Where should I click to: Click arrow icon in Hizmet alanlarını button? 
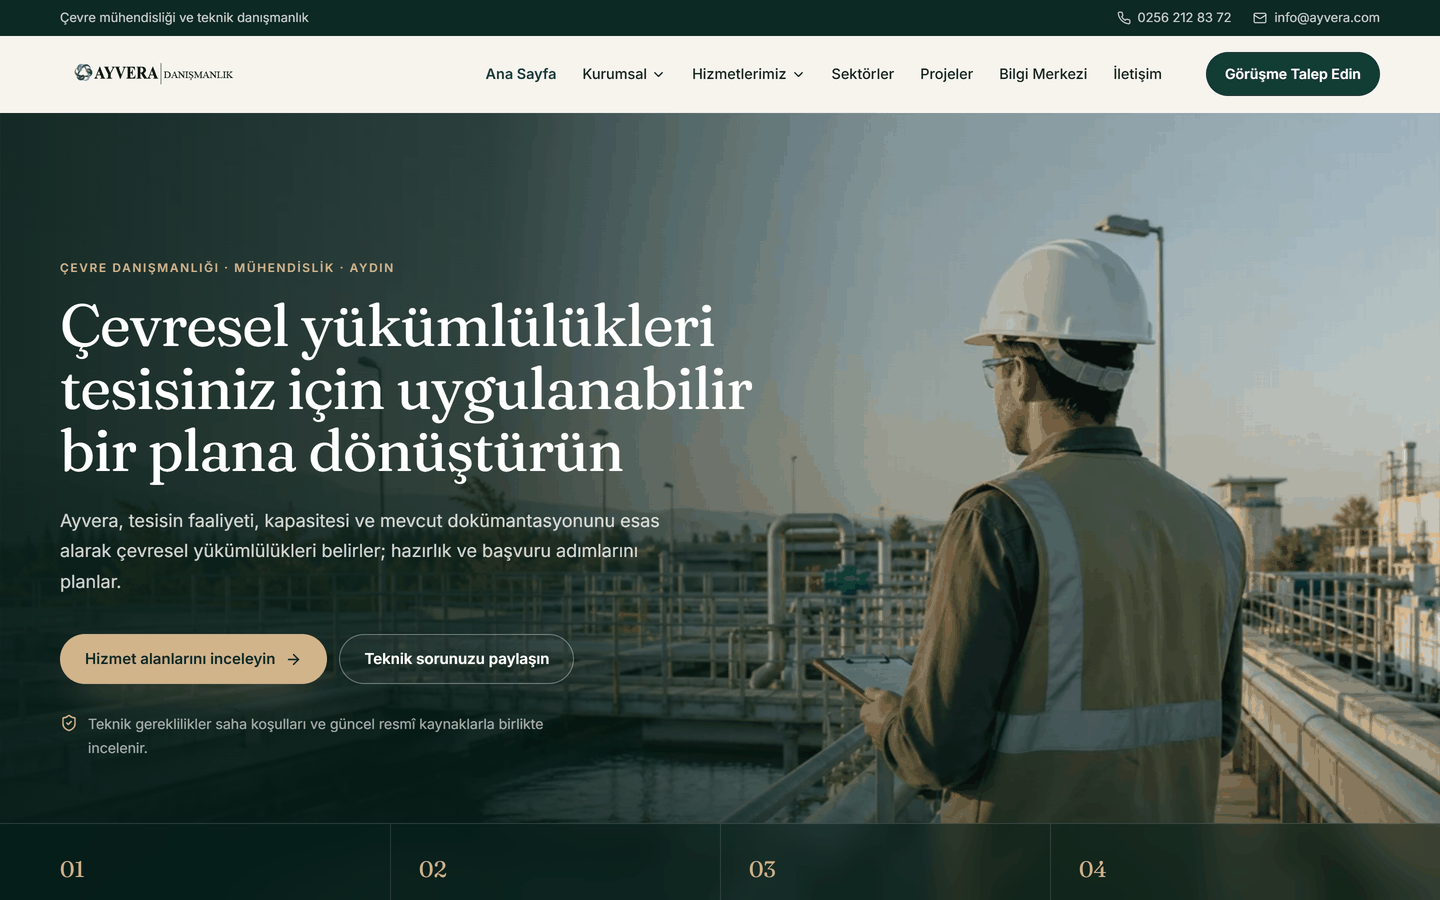pyautogui.click(x=293, y=659)
